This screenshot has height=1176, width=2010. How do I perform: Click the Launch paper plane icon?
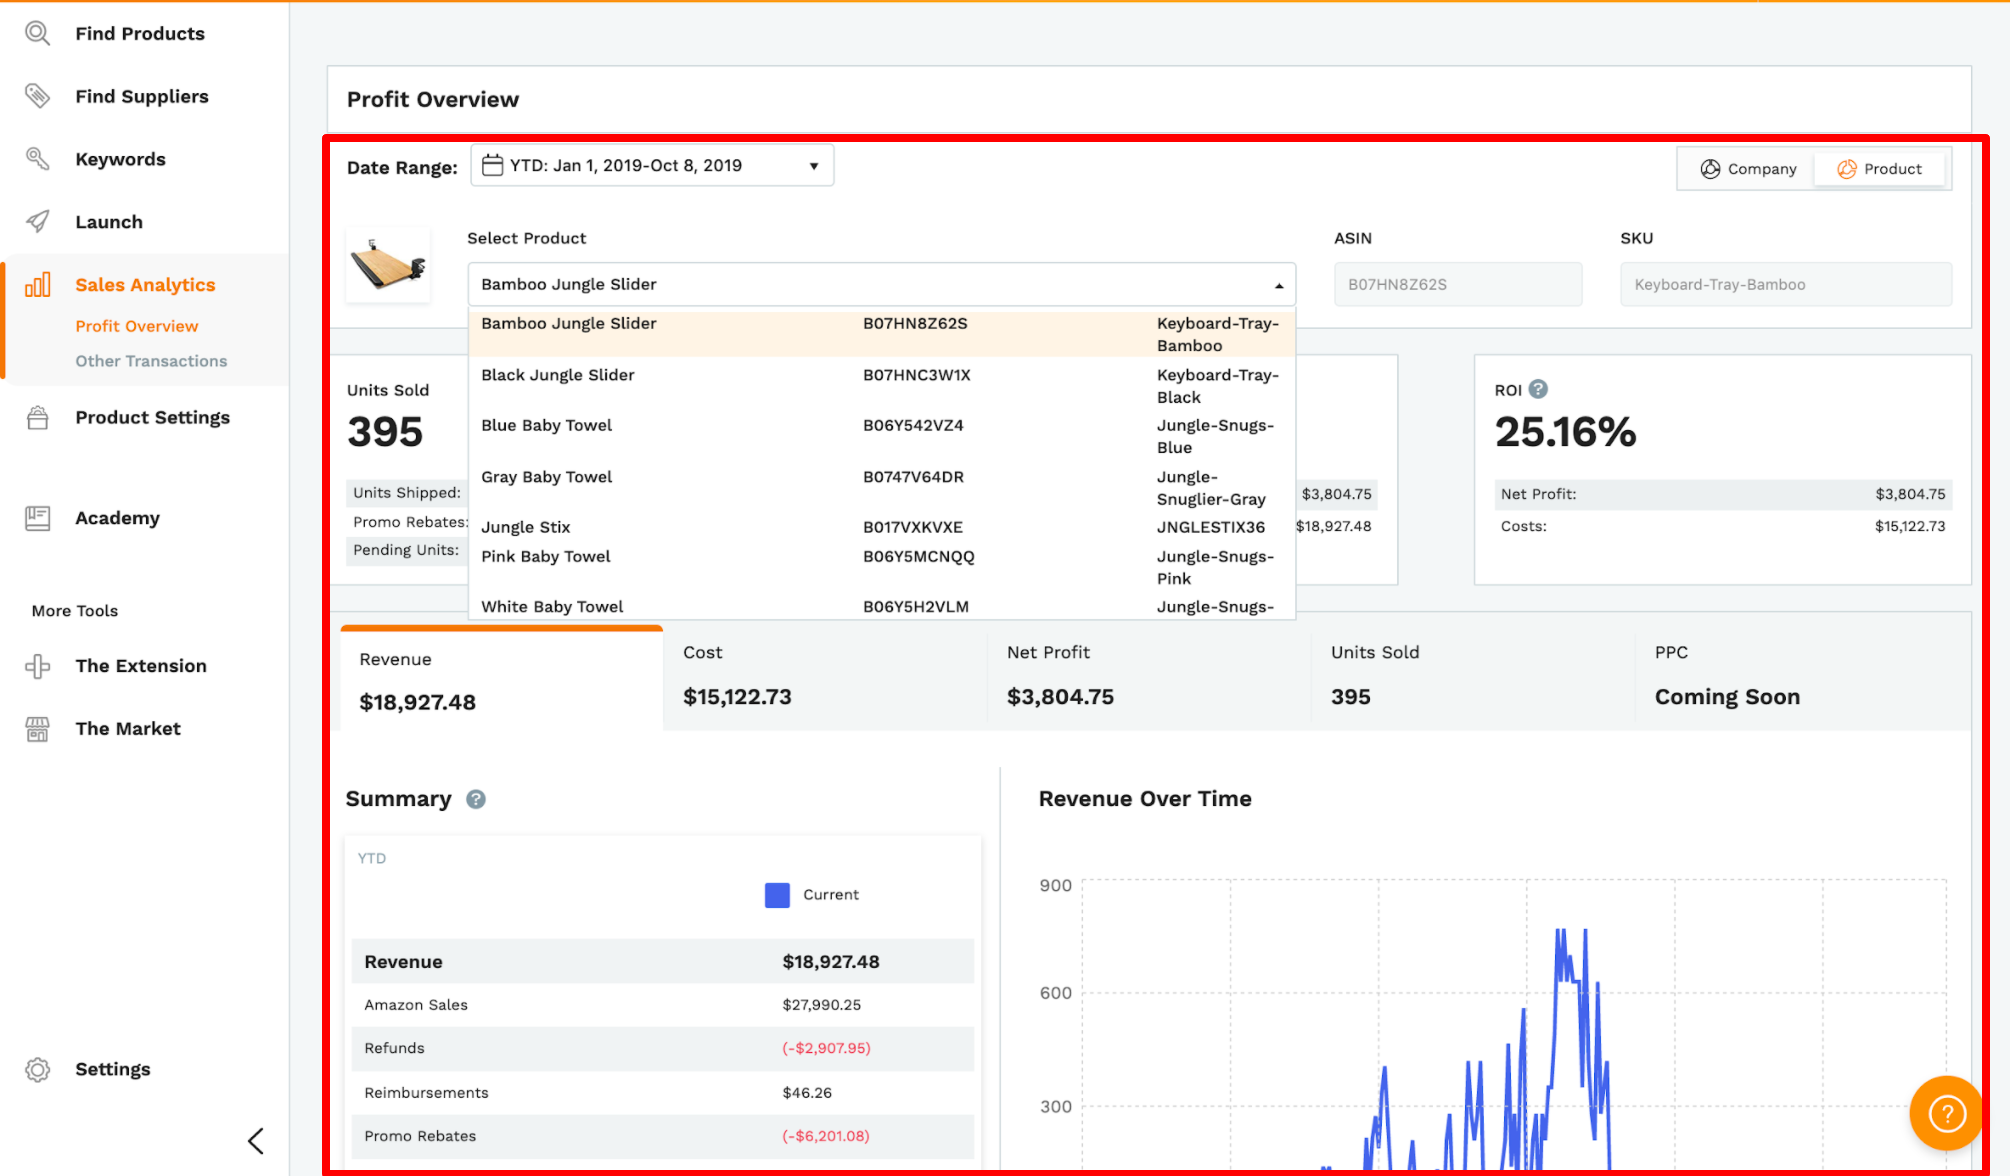pos(37,222)
